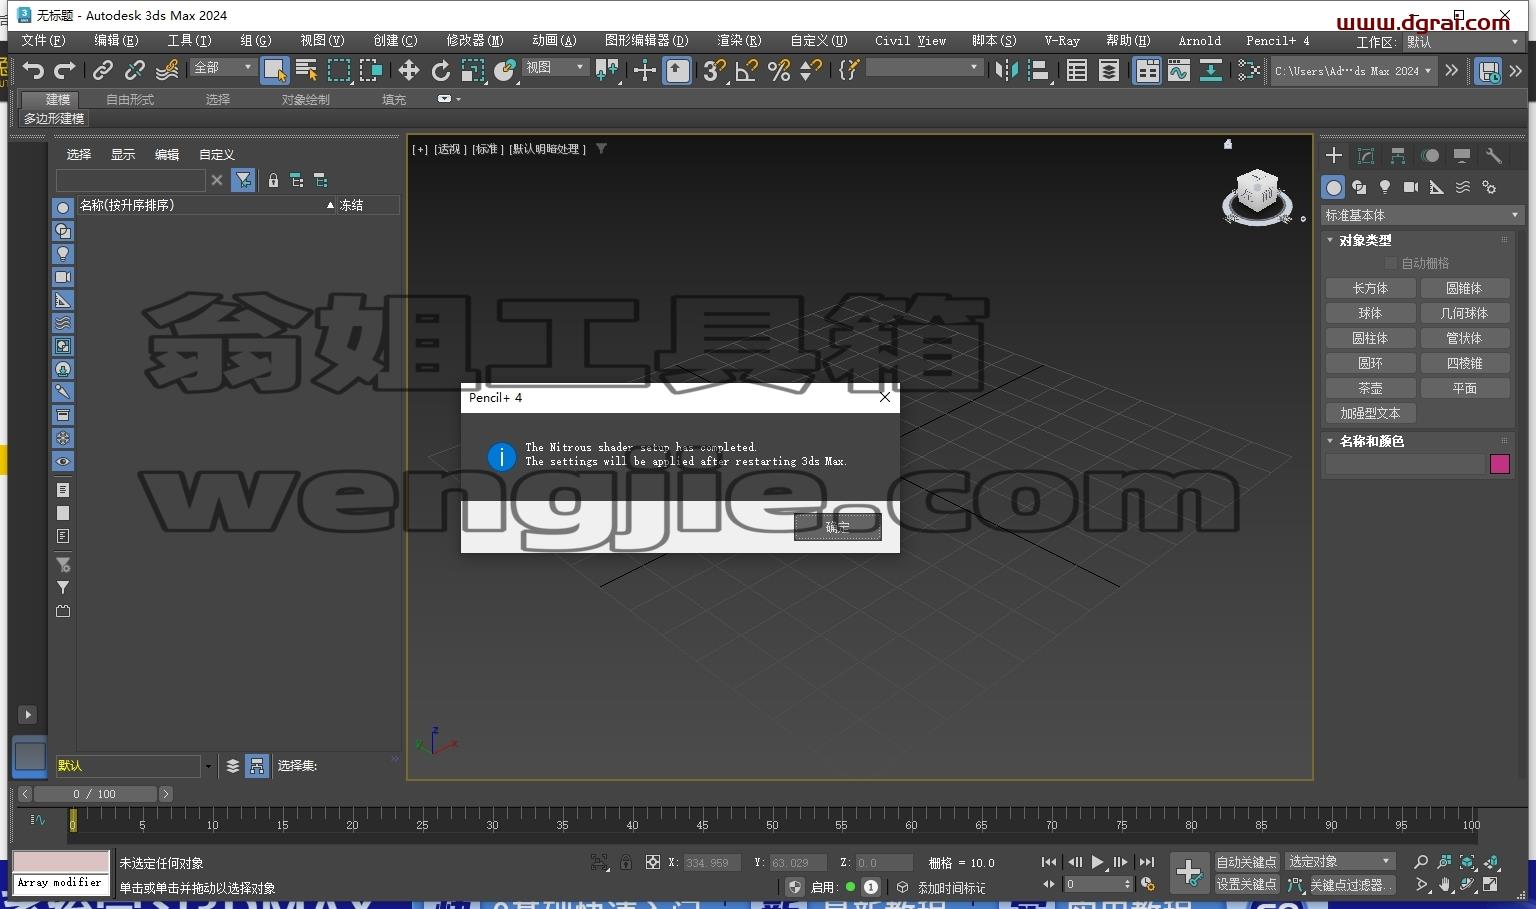
Task: Select the Link tool in toolbar
Action: (102, 70)
